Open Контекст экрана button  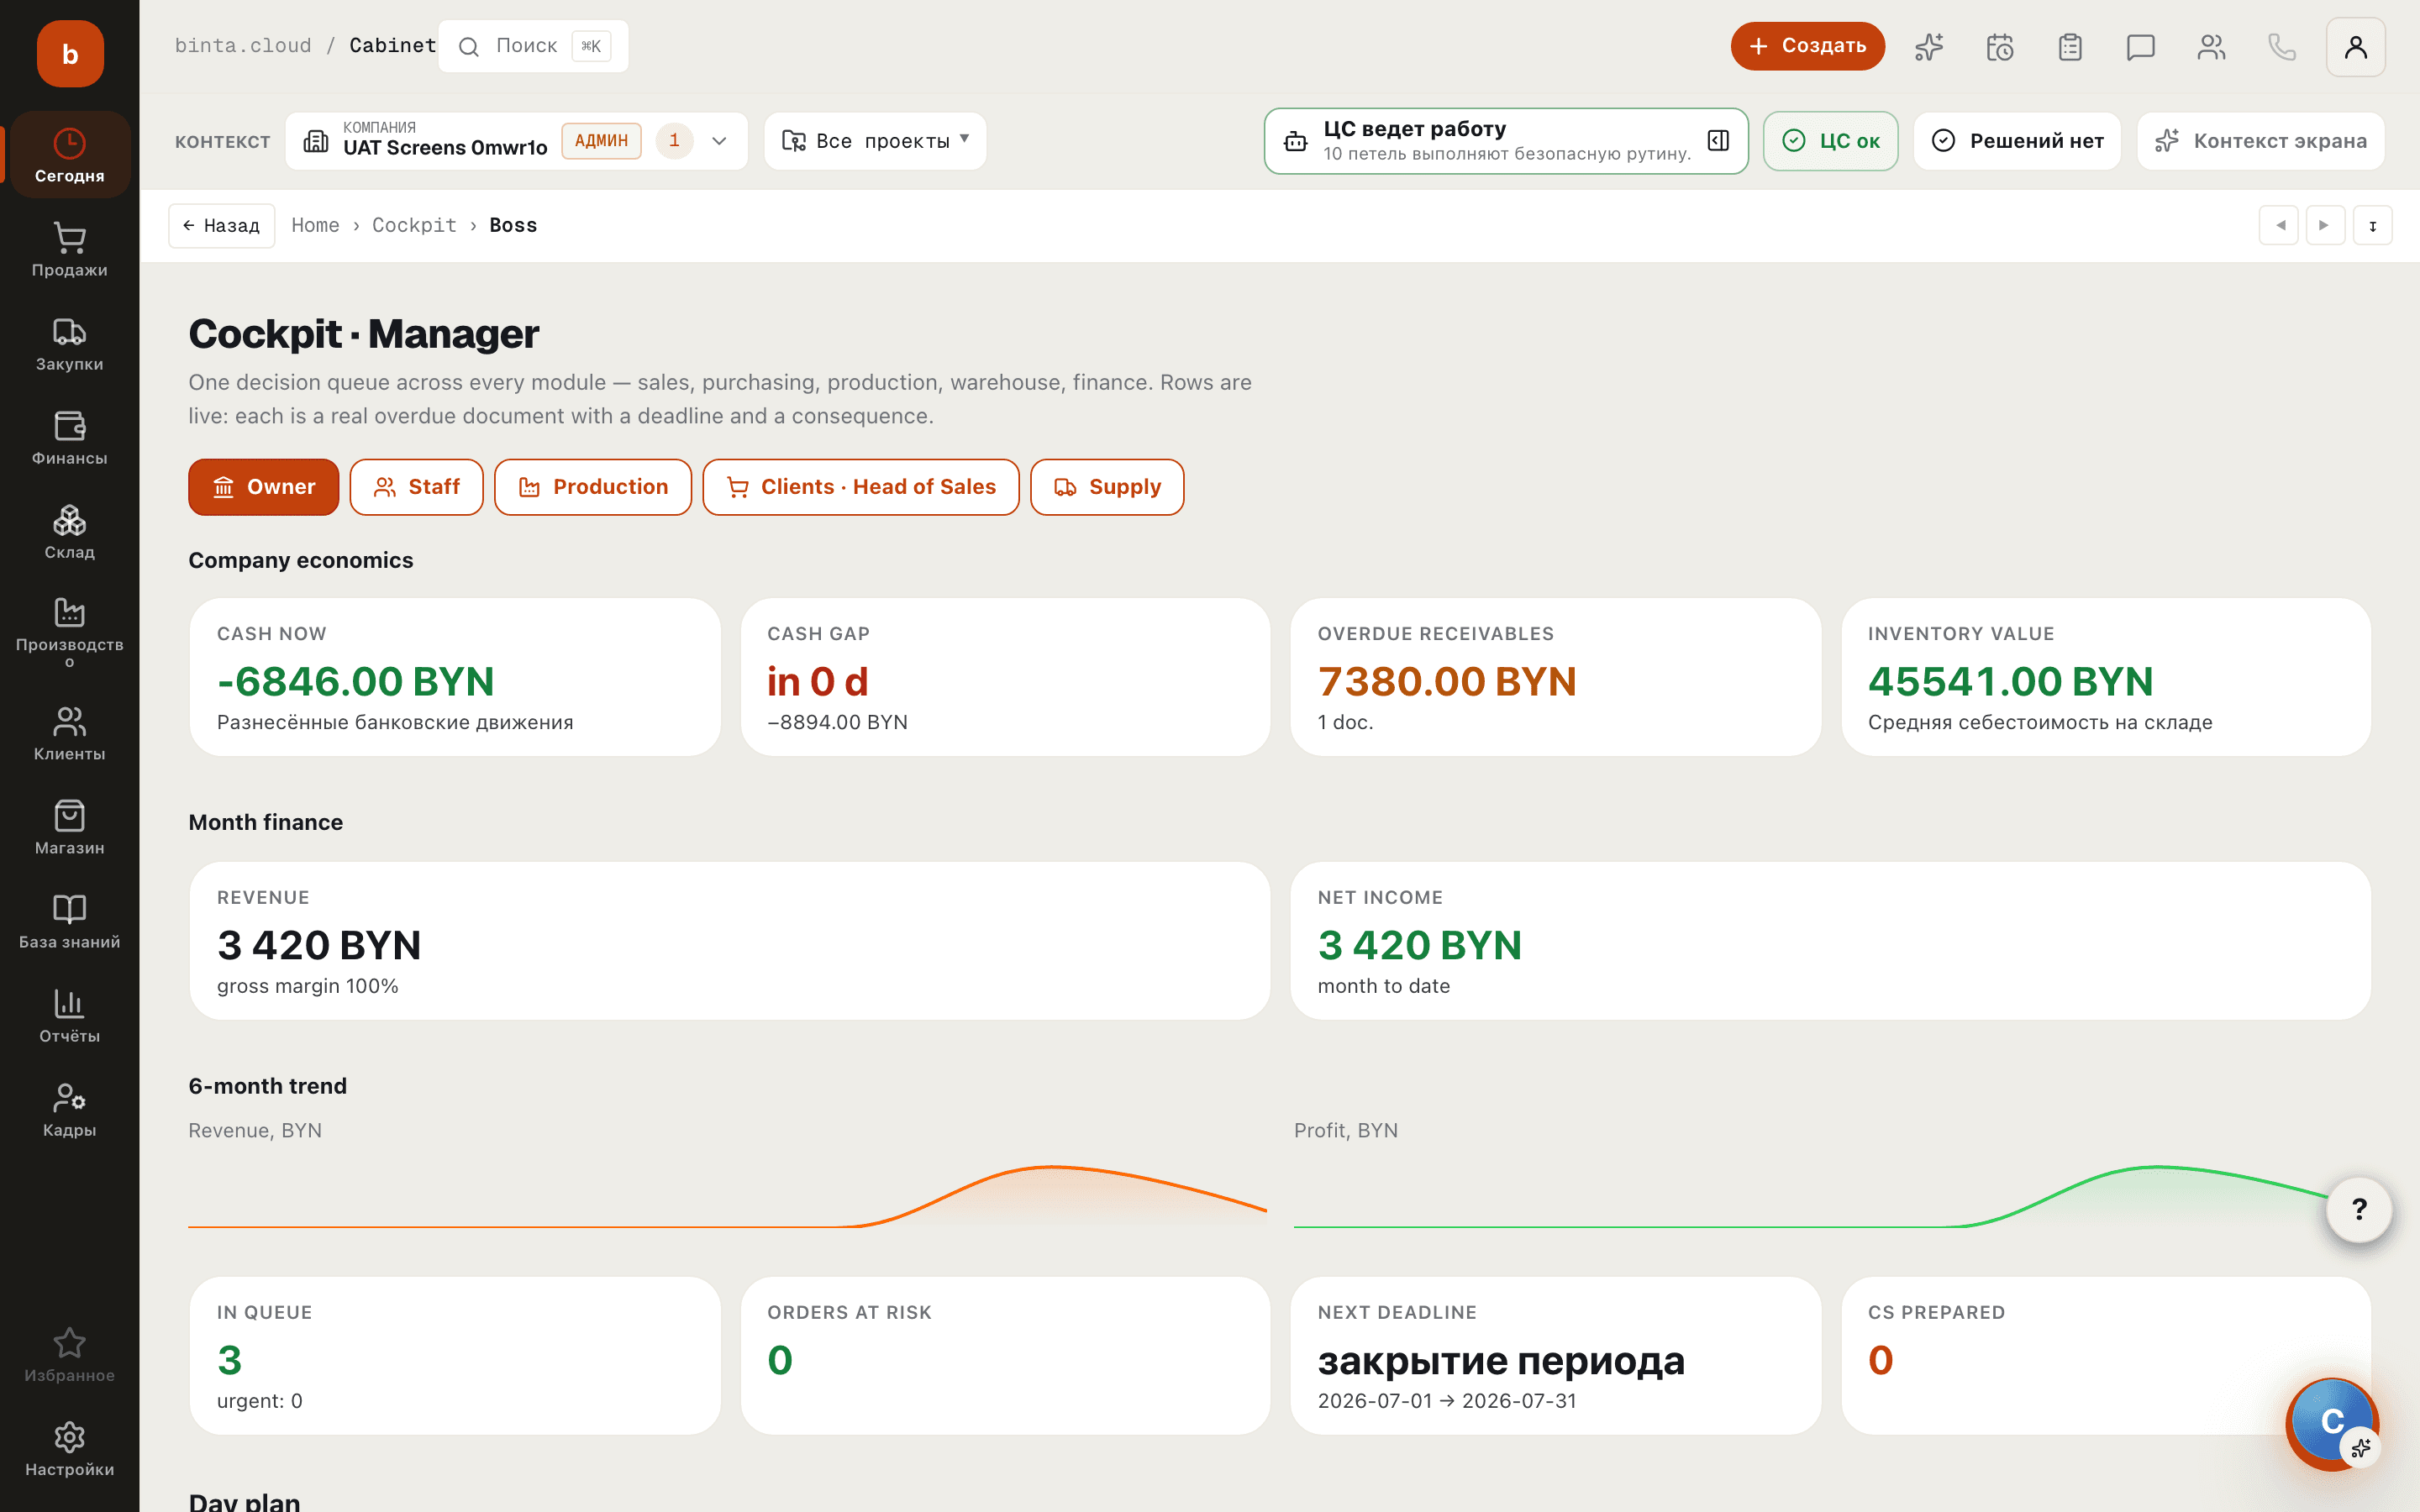(2260, 141)
